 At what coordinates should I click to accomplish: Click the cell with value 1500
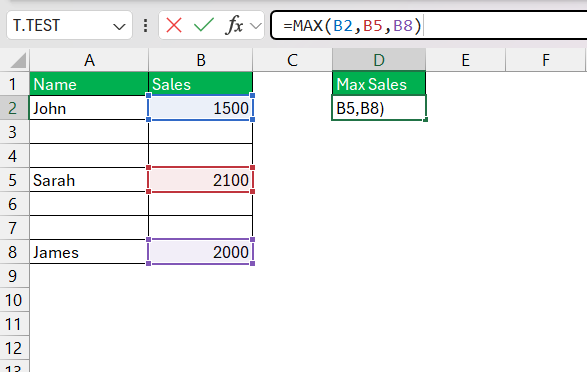click(201, 108)
